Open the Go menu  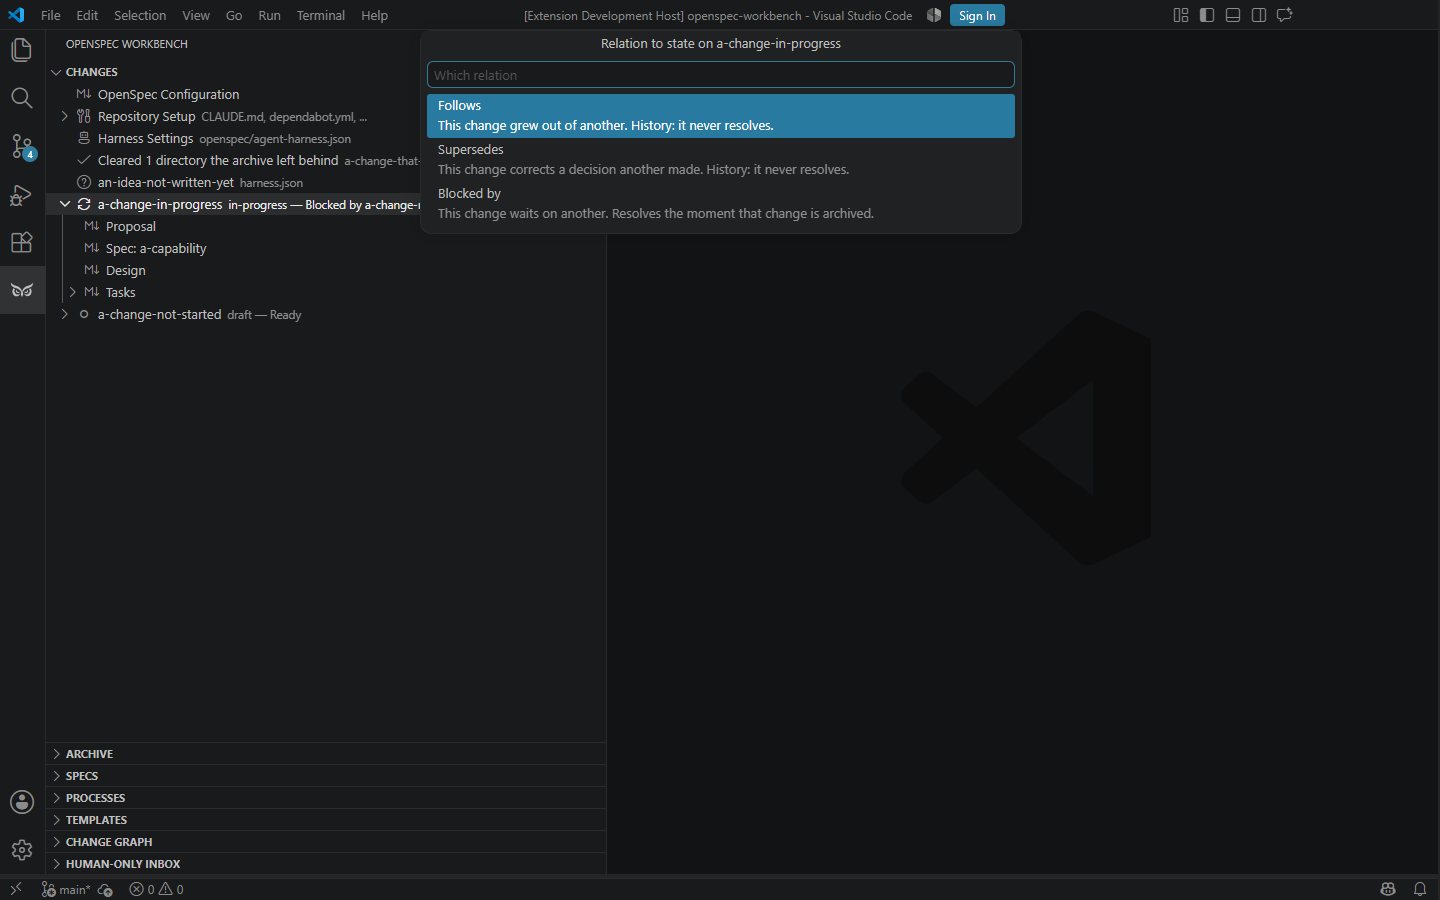tap(234, 15)
